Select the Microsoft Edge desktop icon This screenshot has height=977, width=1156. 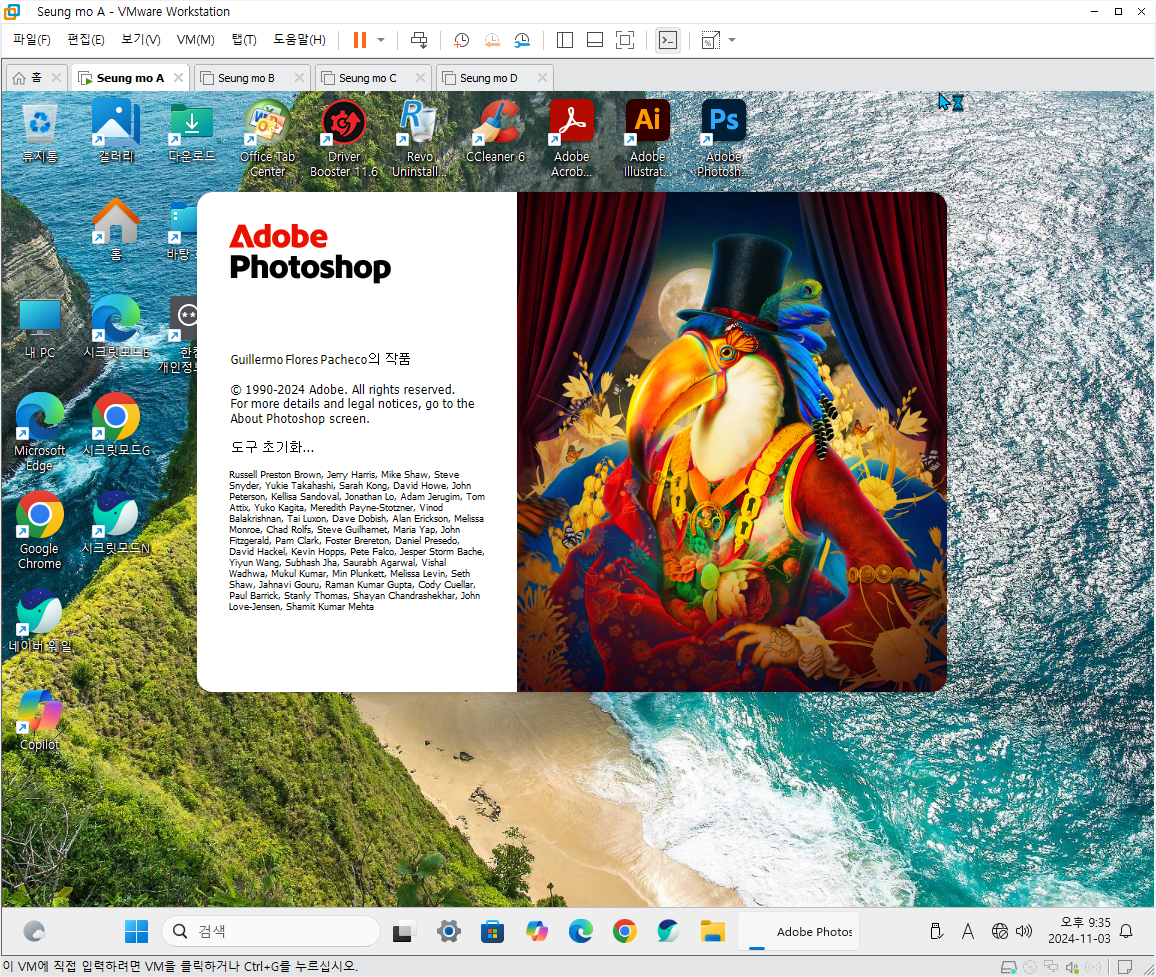[40, 433]
